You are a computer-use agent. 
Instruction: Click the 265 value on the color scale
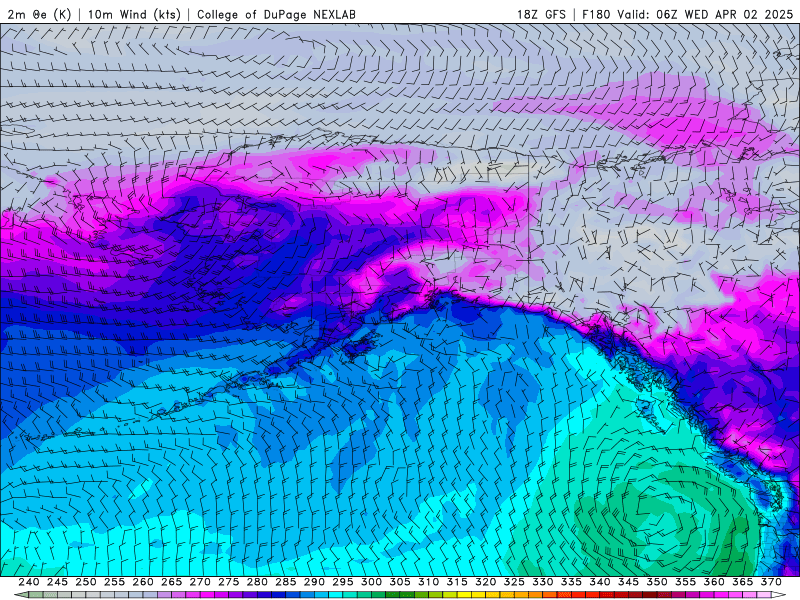click(171, 582)
